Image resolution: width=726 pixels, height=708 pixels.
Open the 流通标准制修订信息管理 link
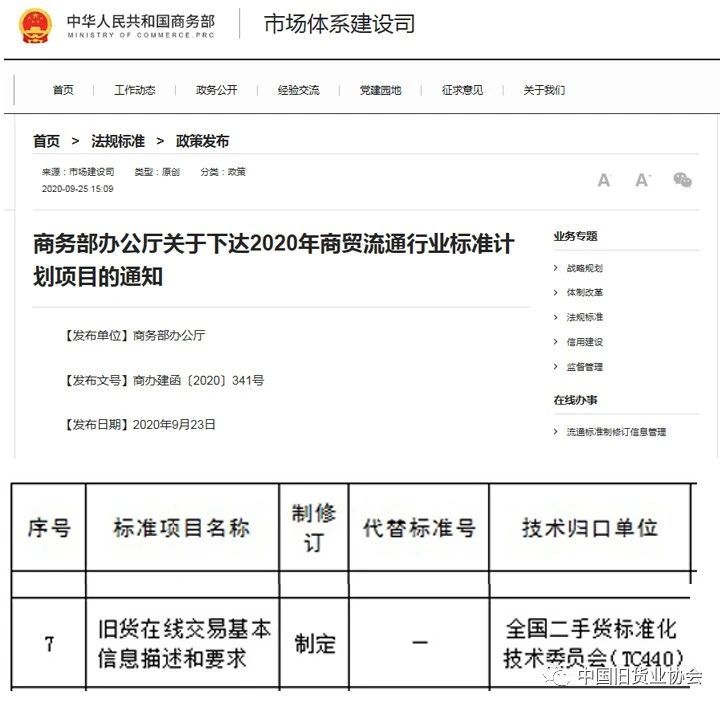click(x=616, y=432)
